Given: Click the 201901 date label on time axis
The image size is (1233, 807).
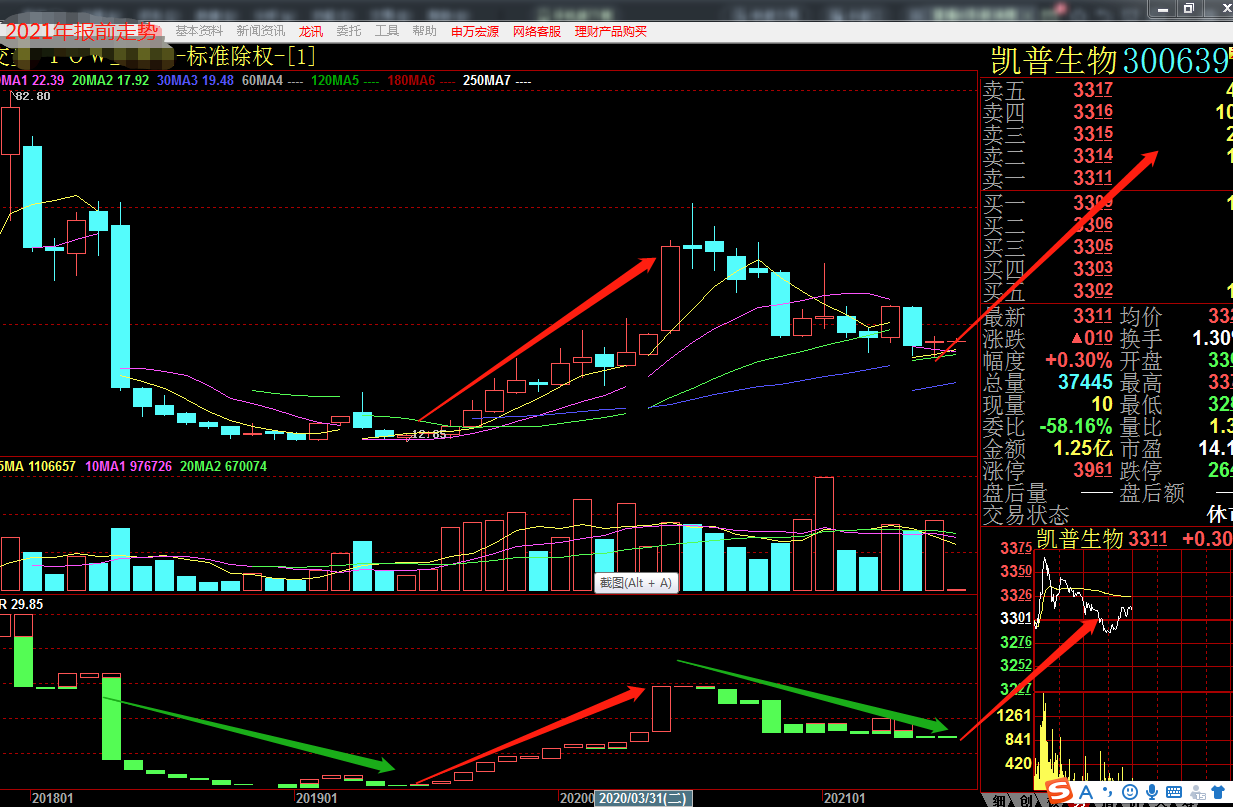Looking at the screenshot, I should coord(316,799).
